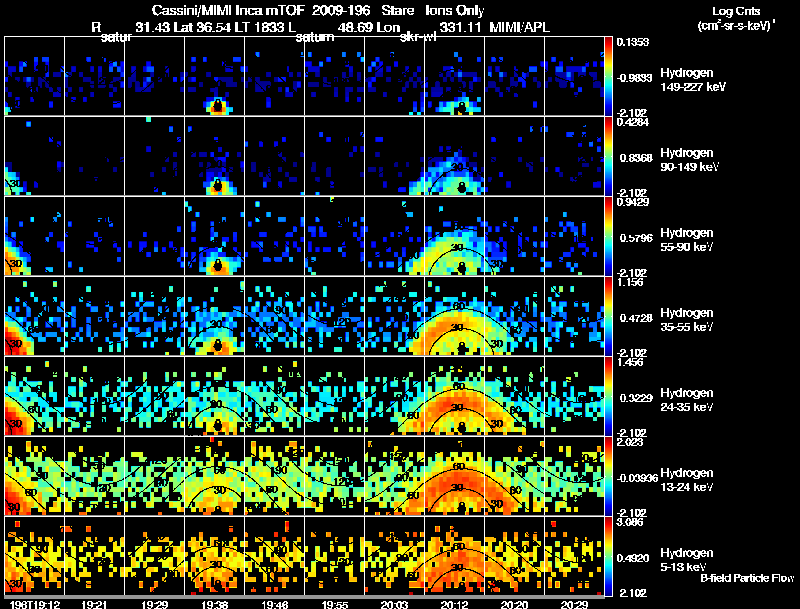
Task: Click the 20:12 time axis label
Action: coord(455,605)
